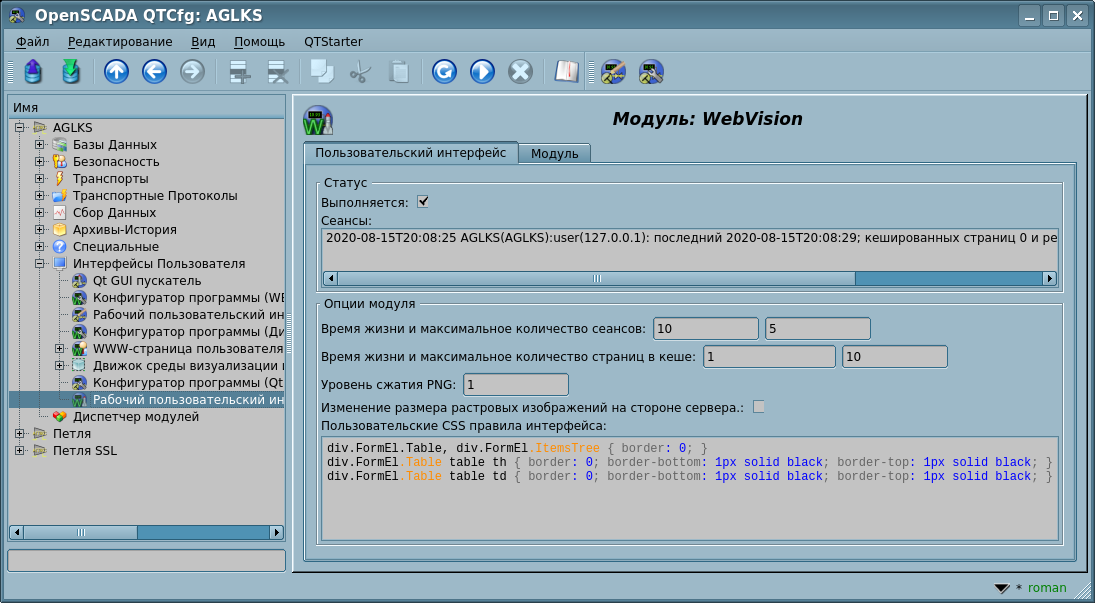Click the sessions scrollbar right arrow
This screenshot has width=1095, height=603.
pyautogui.click(x=1050, y=278)
